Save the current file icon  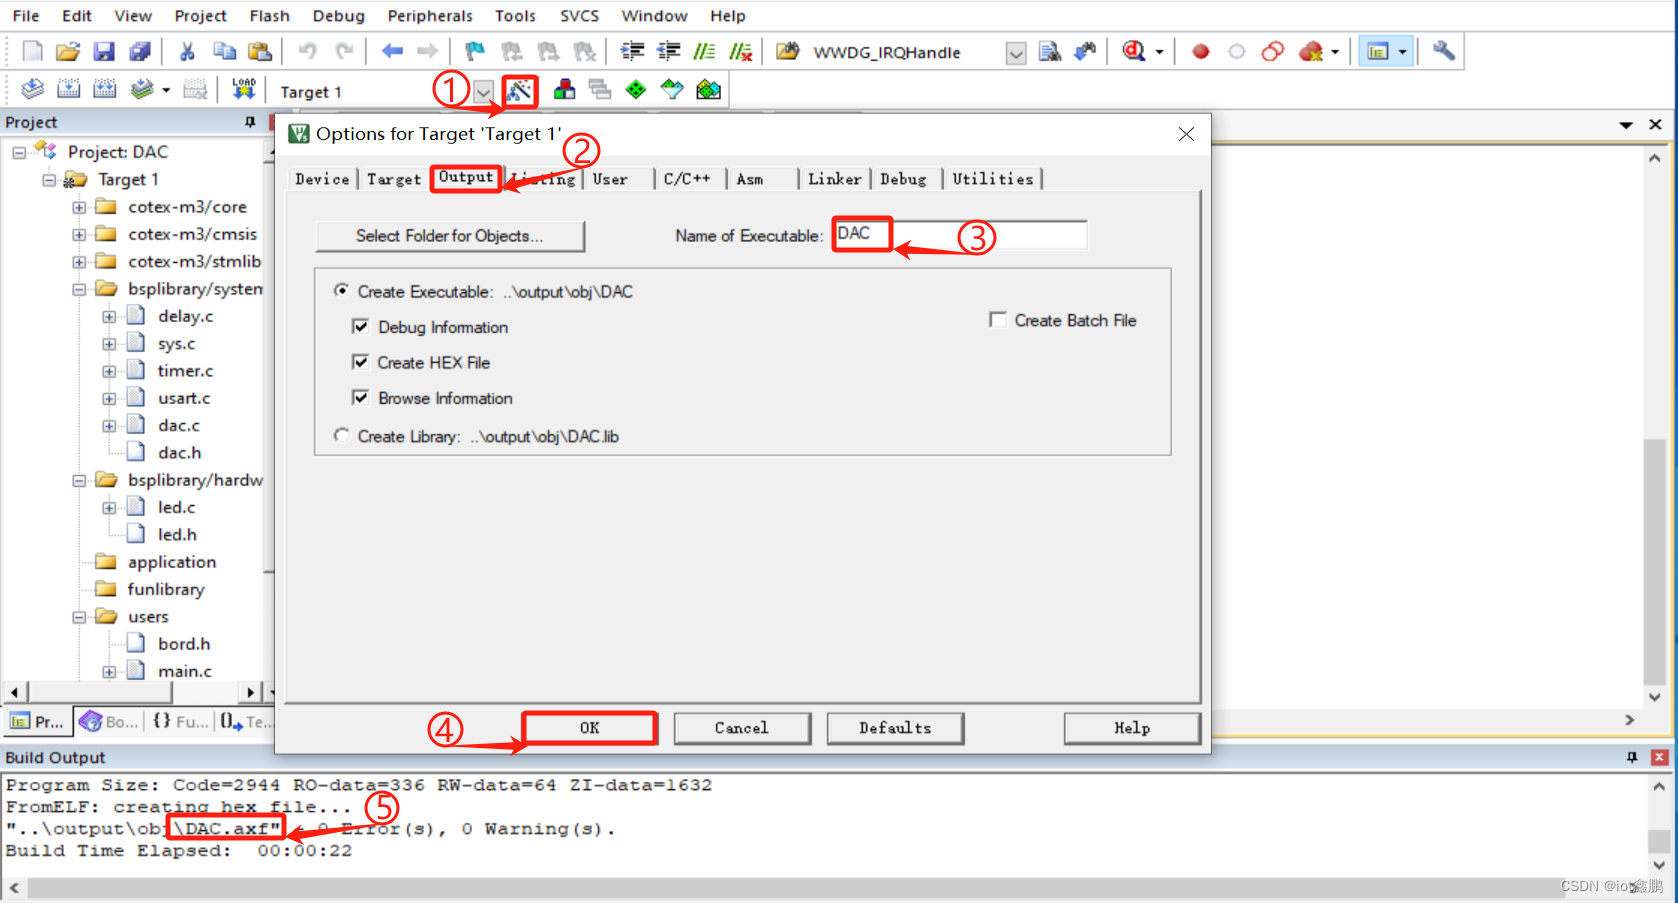[x=103, y=51]
